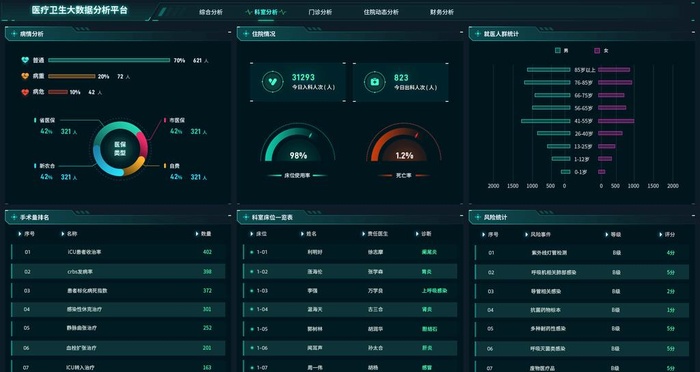Image resolution: width=700 pixels, height=372 pixels.
Task: Click the 风险统计 panel header icon
Action: coord(478,217)
